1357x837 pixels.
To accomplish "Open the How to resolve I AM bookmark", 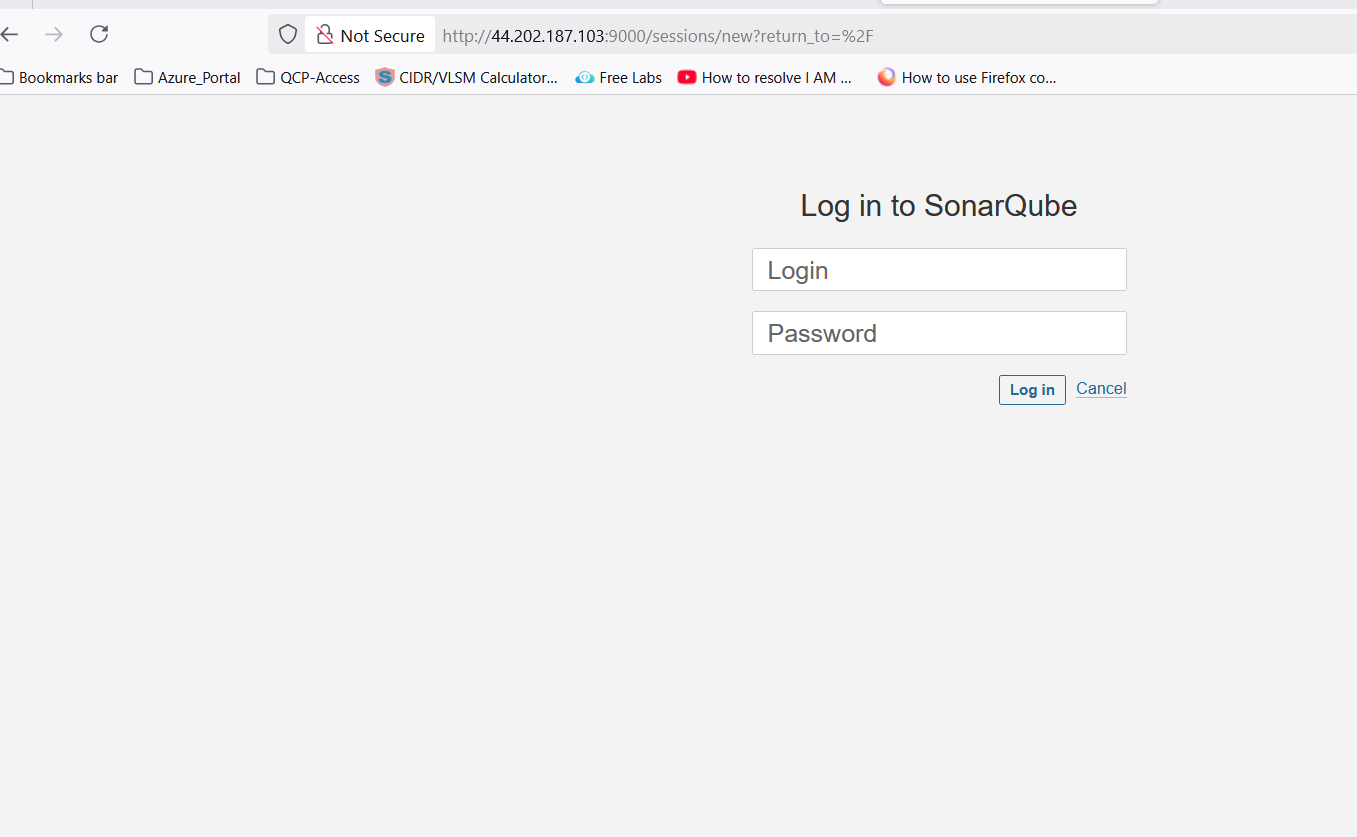I will point(765,77).
